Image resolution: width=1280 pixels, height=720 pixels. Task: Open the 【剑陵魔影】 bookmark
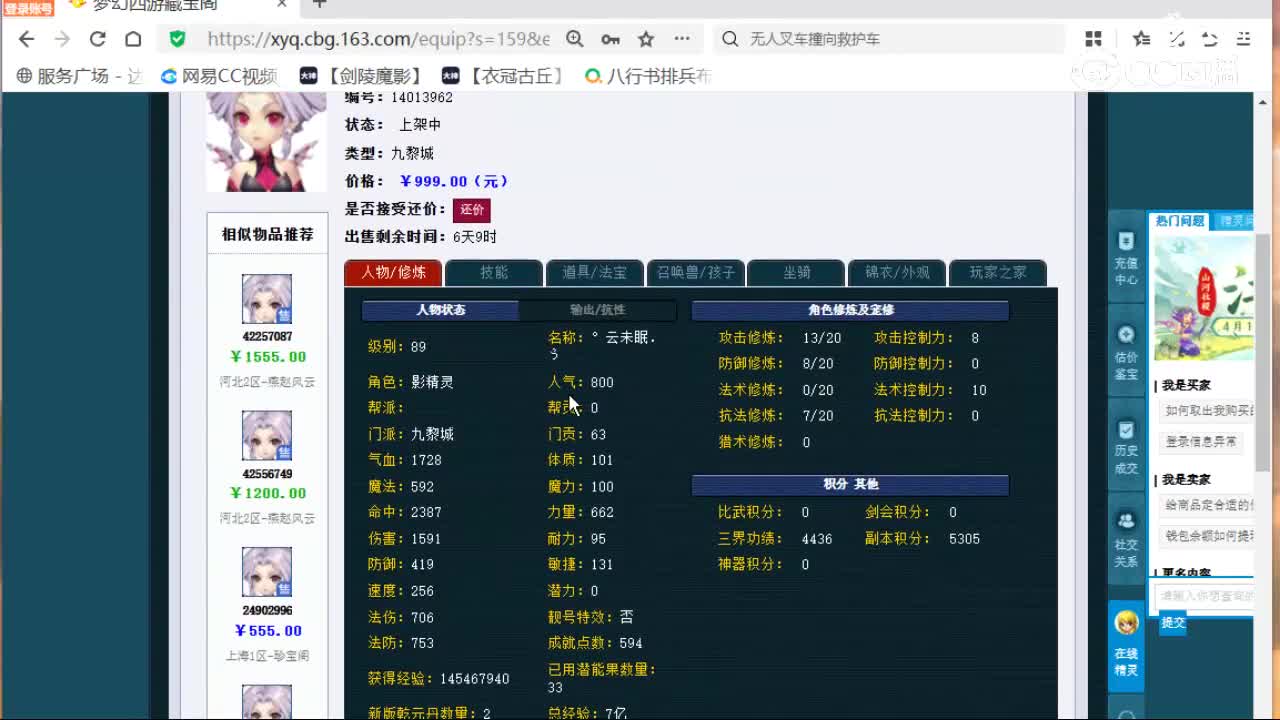coord(361,76)
